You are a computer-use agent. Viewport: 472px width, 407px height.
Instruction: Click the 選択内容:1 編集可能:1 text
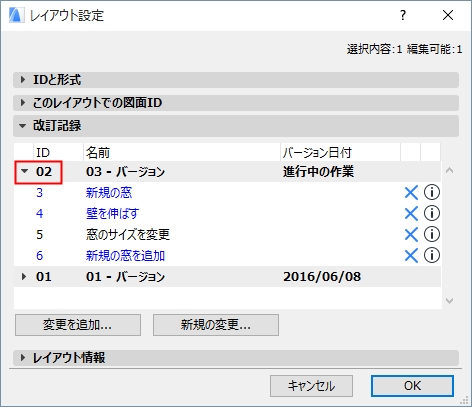click(x=404, y=49)
